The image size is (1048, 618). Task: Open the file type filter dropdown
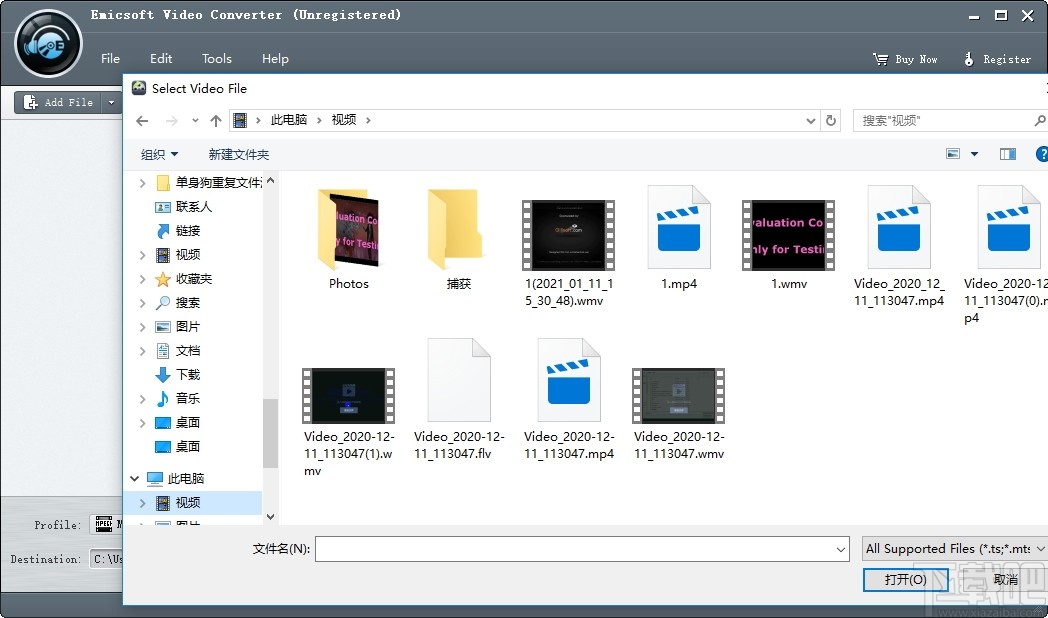(x=952, y=548)
